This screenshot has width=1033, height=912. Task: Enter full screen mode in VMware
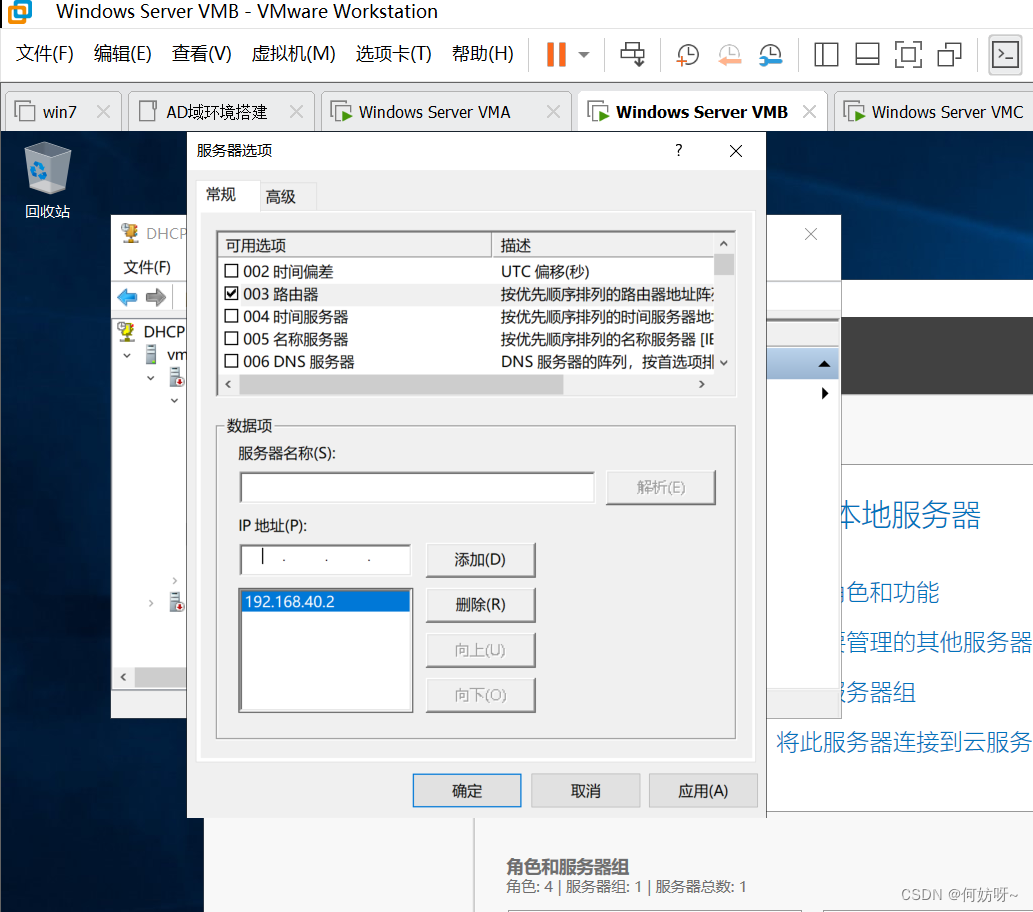tap(907, 54)
